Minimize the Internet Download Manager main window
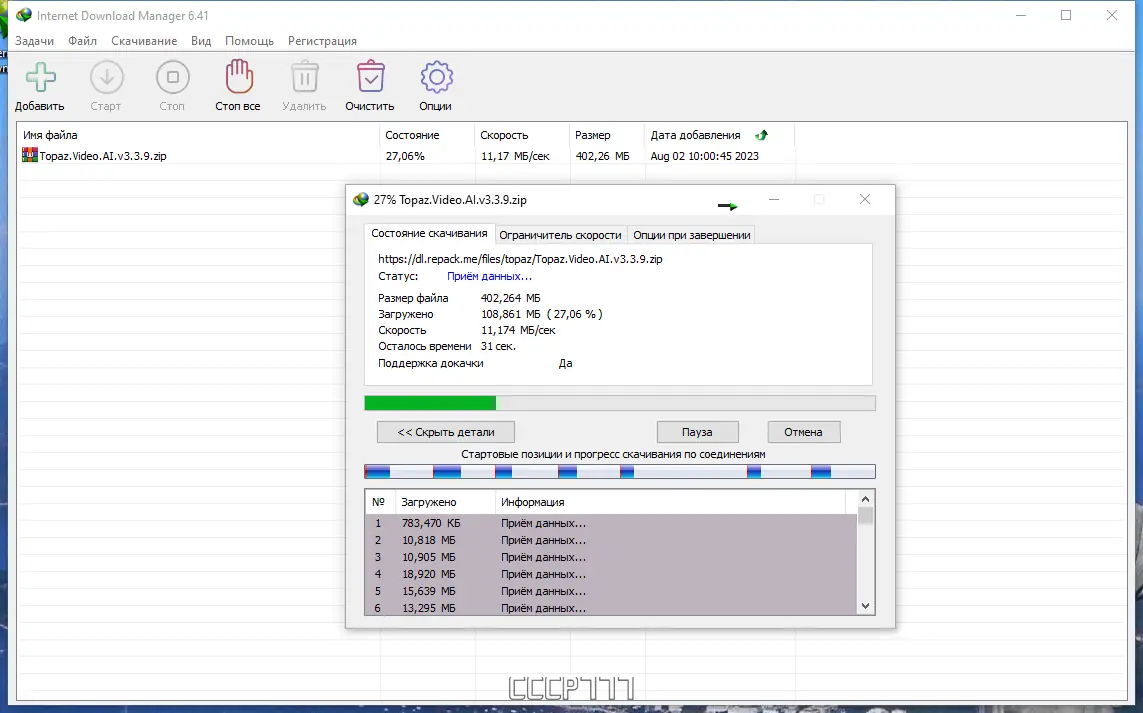1143x713 pixels. point(1021,15)
